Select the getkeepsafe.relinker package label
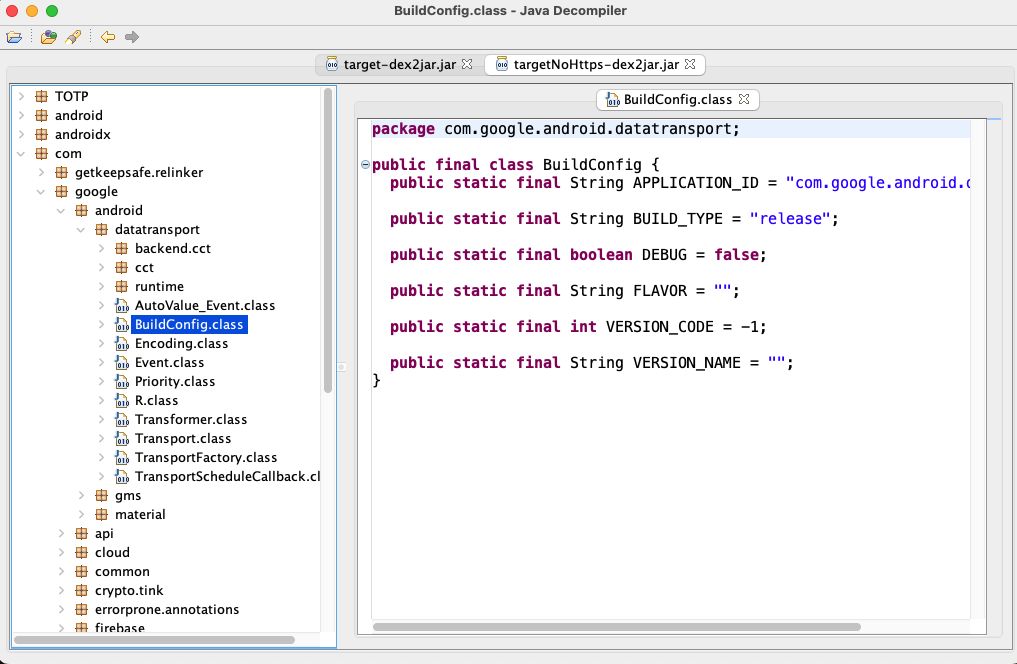The height and width of the screenshot is (664, 1017). 139,172
